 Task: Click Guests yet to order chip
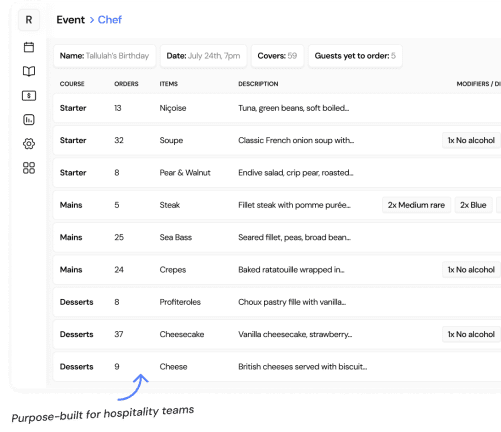coord(355,56)
